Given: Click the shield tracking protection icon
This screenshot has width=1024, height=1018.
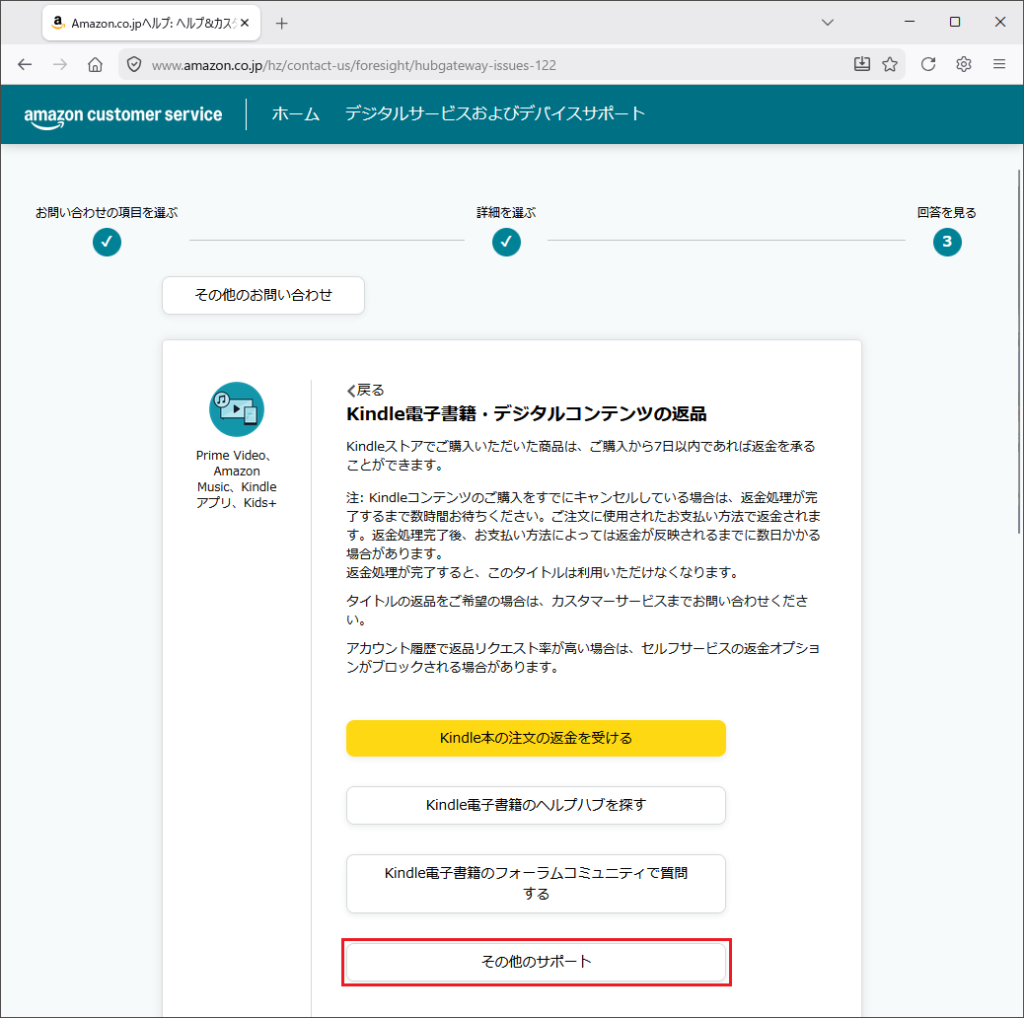Looking at the screenshot, I should (134, 65).
